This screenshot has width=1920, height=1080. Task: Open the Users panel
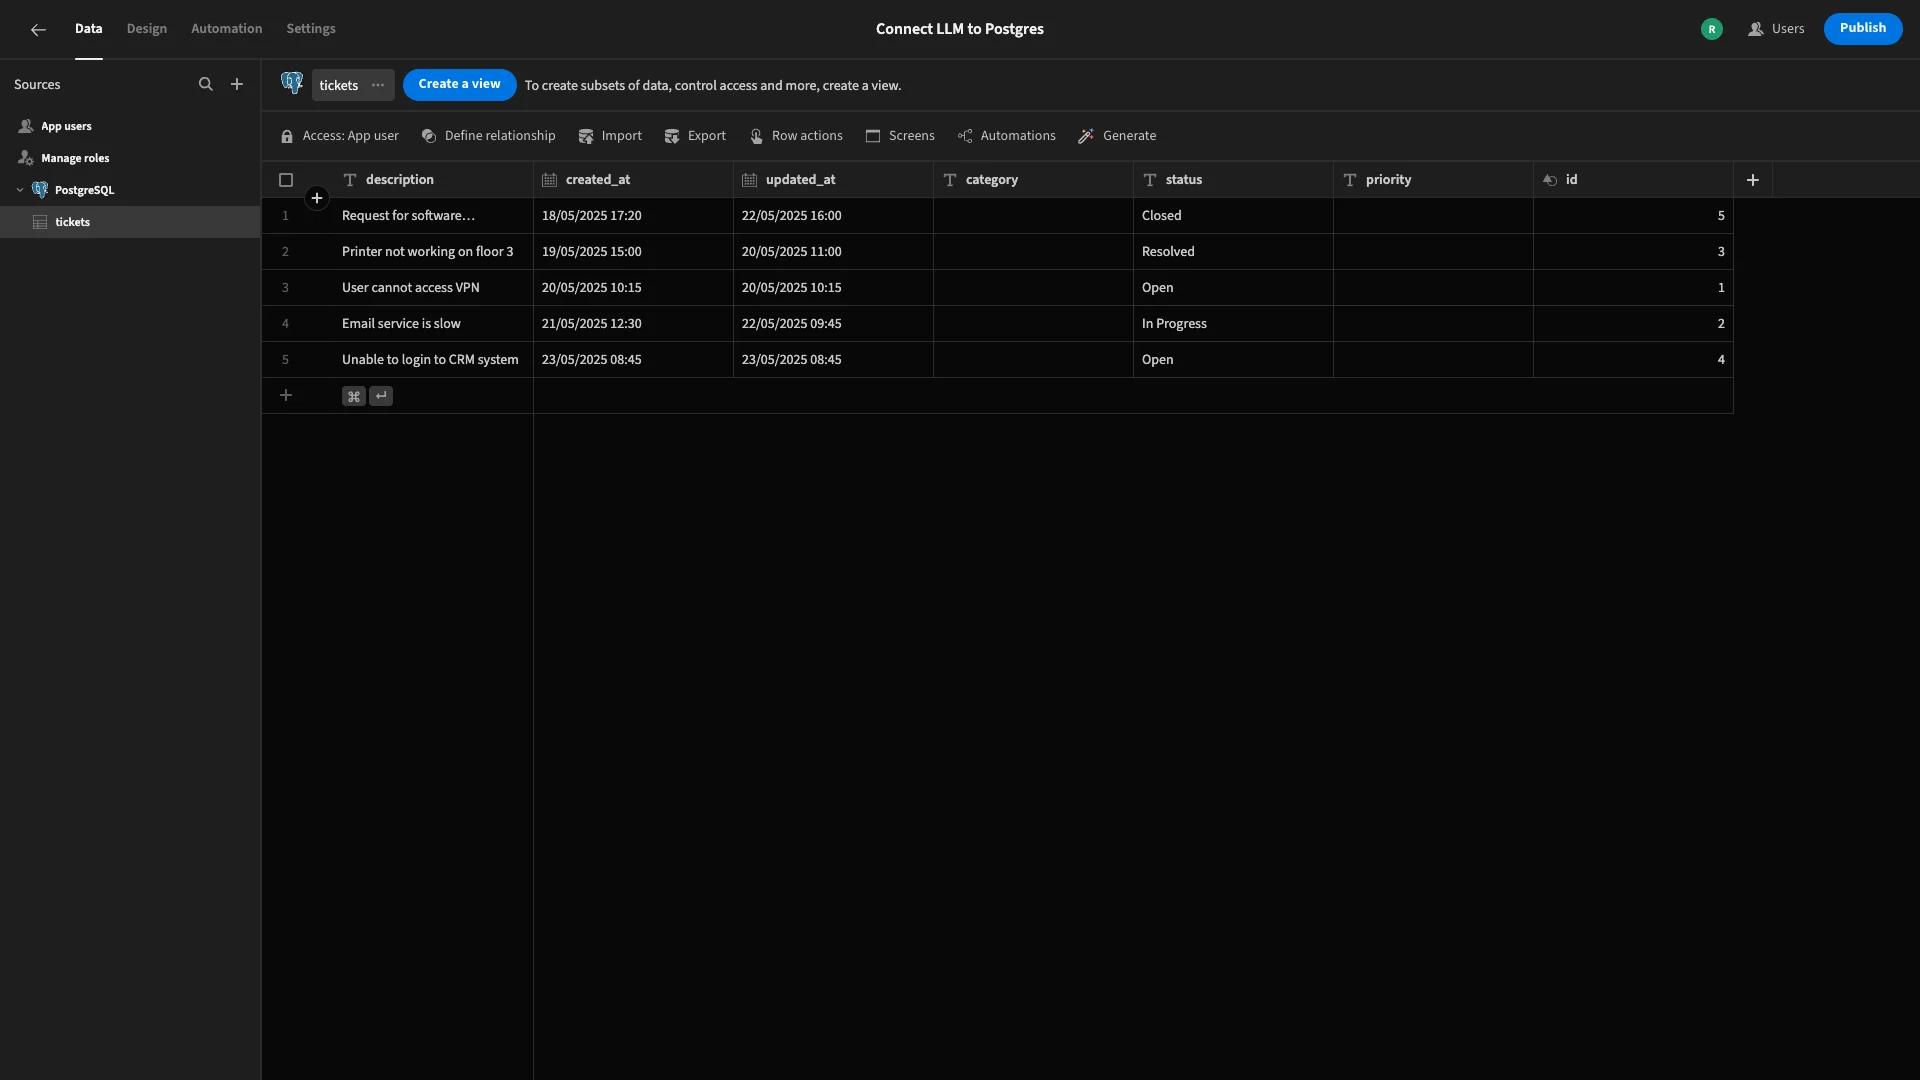1776,29
